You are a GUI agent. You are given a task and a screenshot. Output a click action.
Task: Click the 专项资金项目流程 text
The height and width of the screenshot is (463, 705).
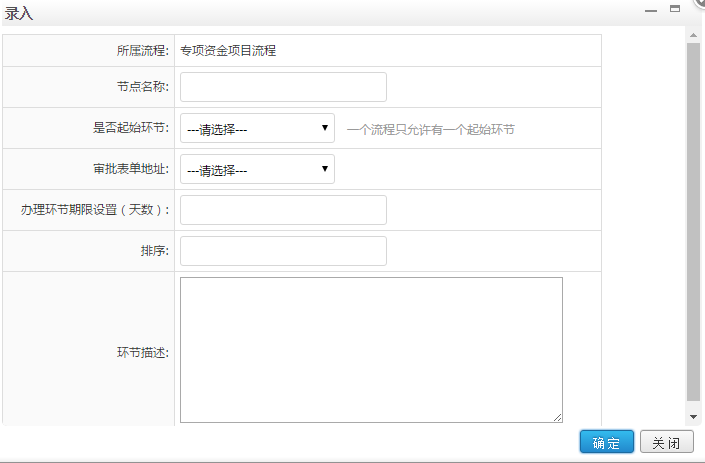pyautogui.click(x=228, y=51)
